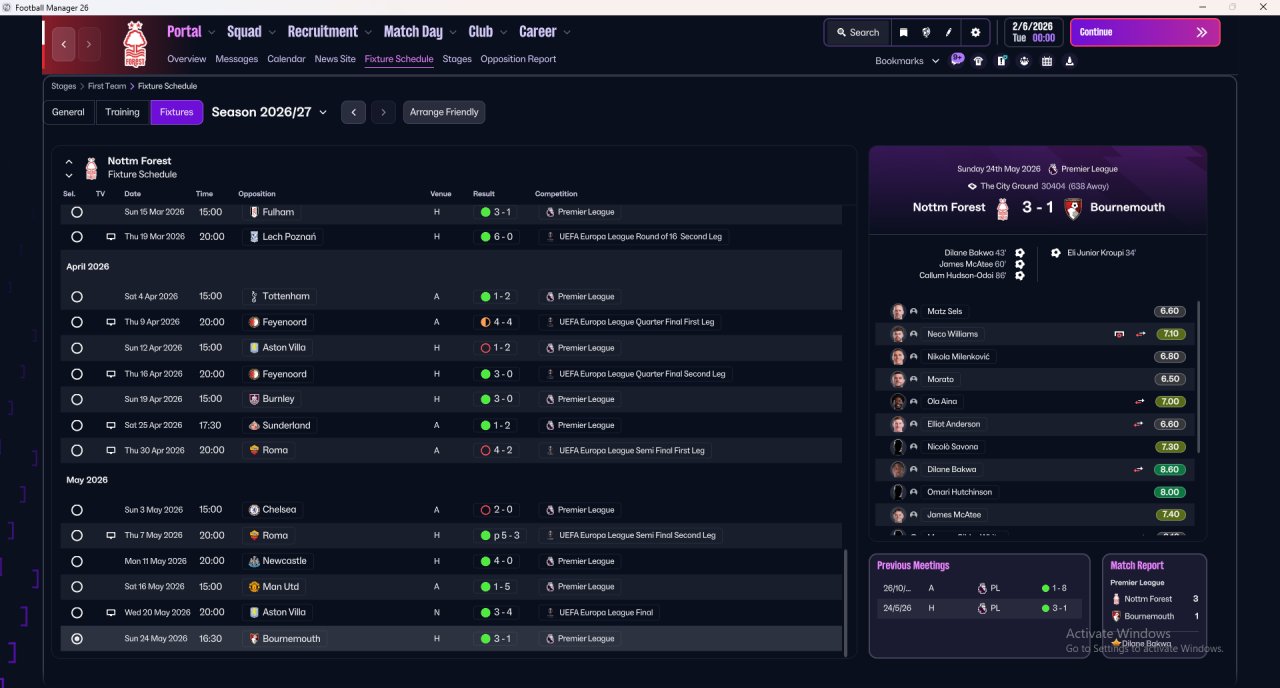
Task: Switch to the Training tab
Action: tap(122, 112)
